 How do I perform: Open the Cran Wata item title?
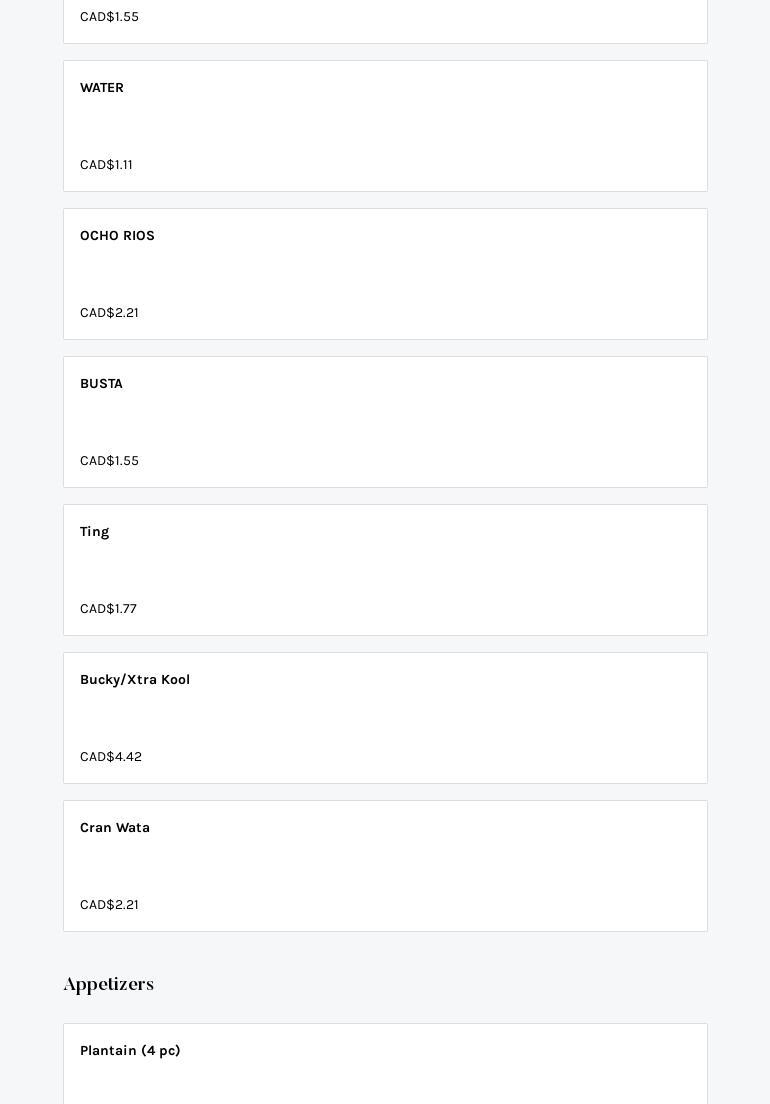115,828
